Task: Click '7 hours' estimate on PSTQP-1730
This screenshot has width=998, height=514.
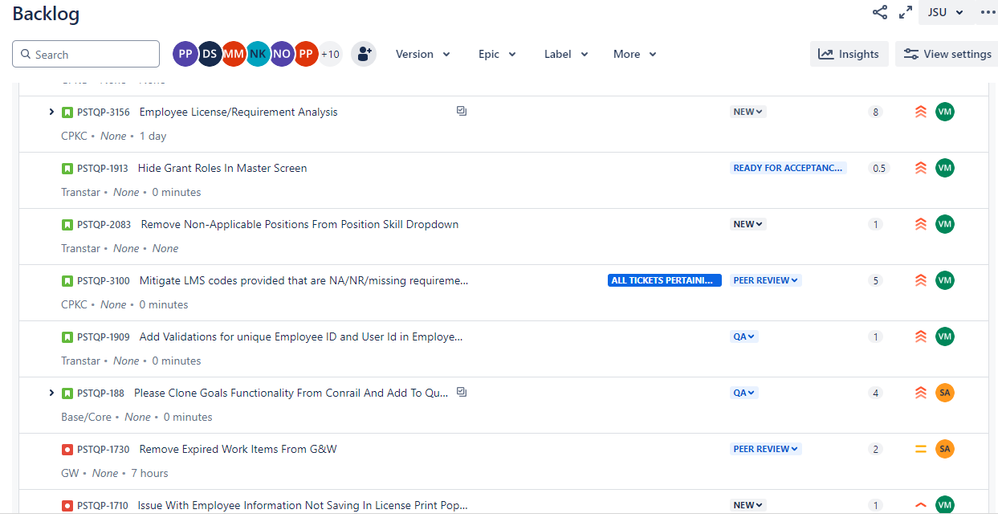Action: coord(150,473)
